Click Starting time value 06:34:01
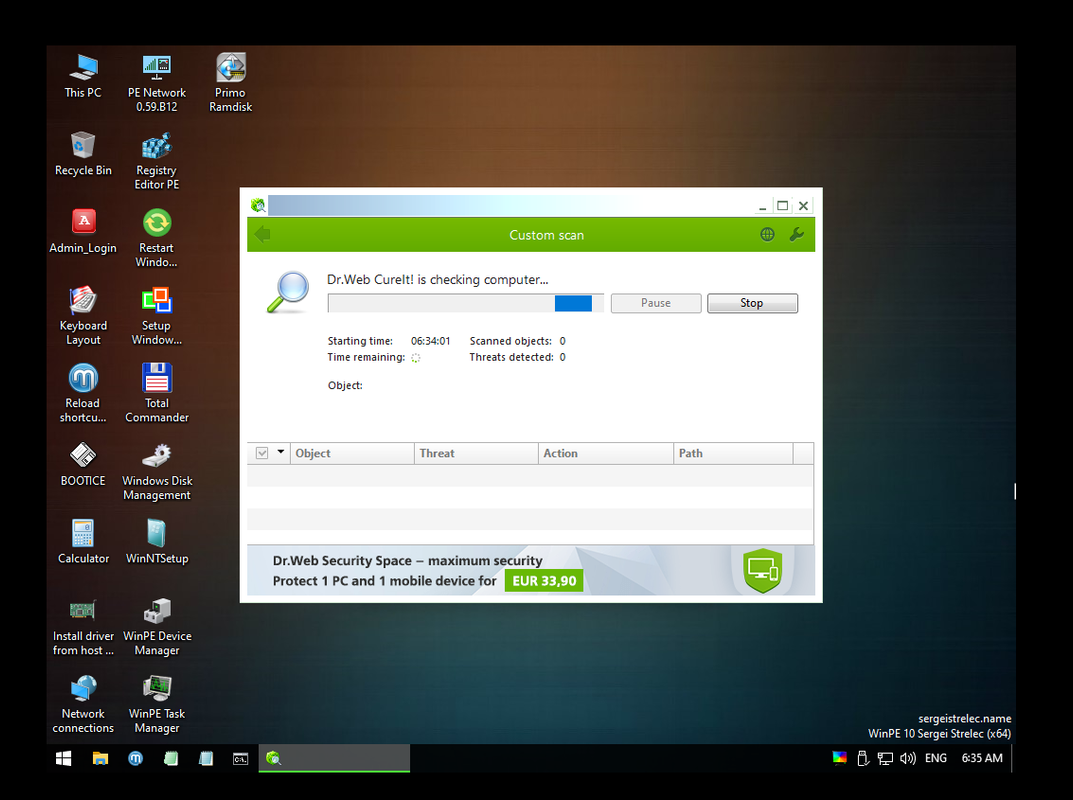The image size is (1073, 800). pyautogui.click(x=430, y=341)
